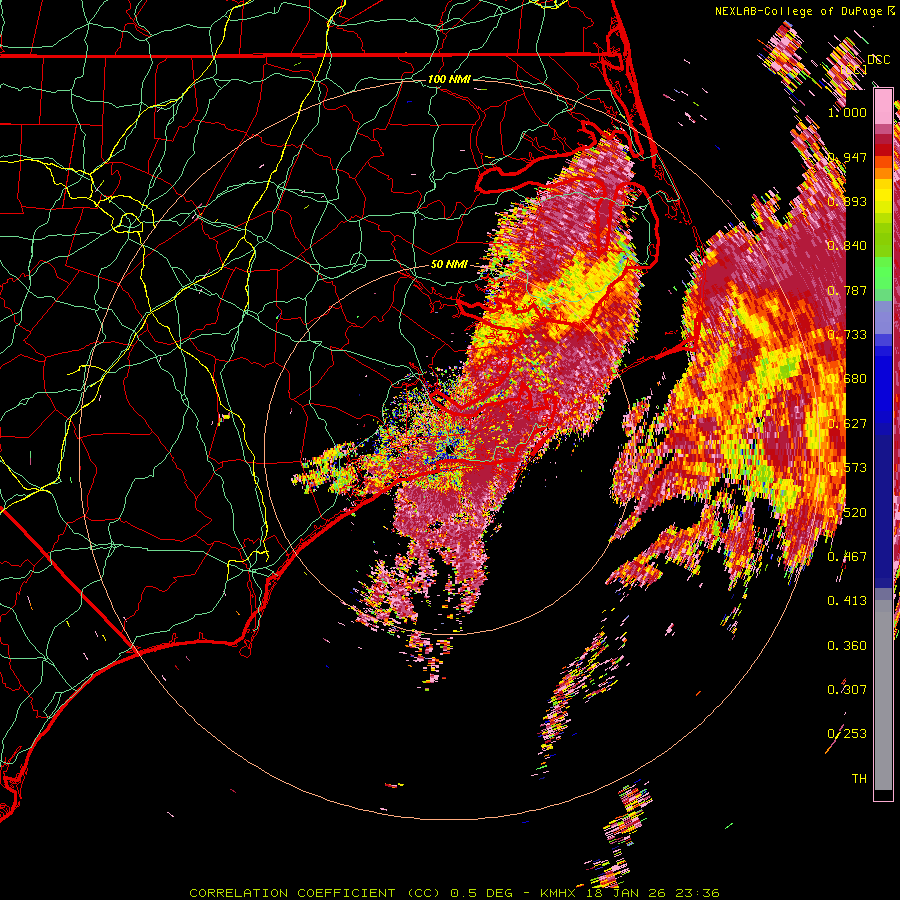900x900 pixels.
Task: Select the 0.787 scale value
Action: point(847,290)
